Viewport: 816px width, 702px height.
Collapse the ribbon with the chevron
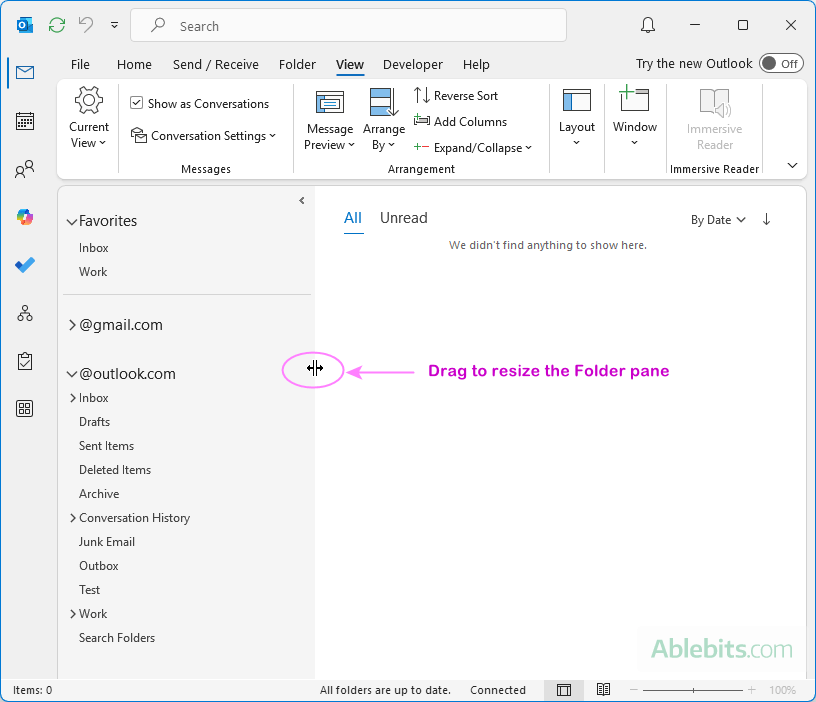792,165
